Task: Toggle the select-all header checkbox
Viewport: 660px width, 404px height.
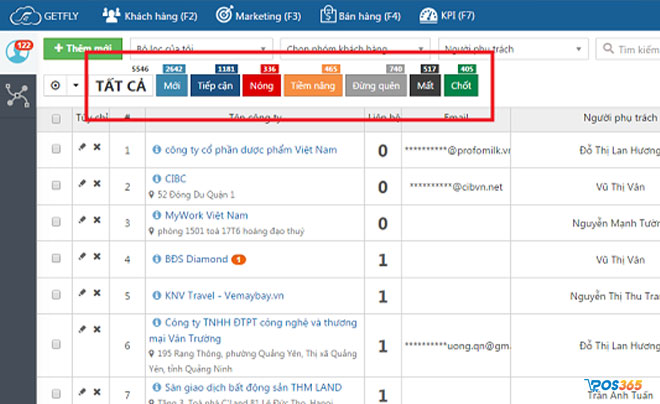Action: coord(56,119)
